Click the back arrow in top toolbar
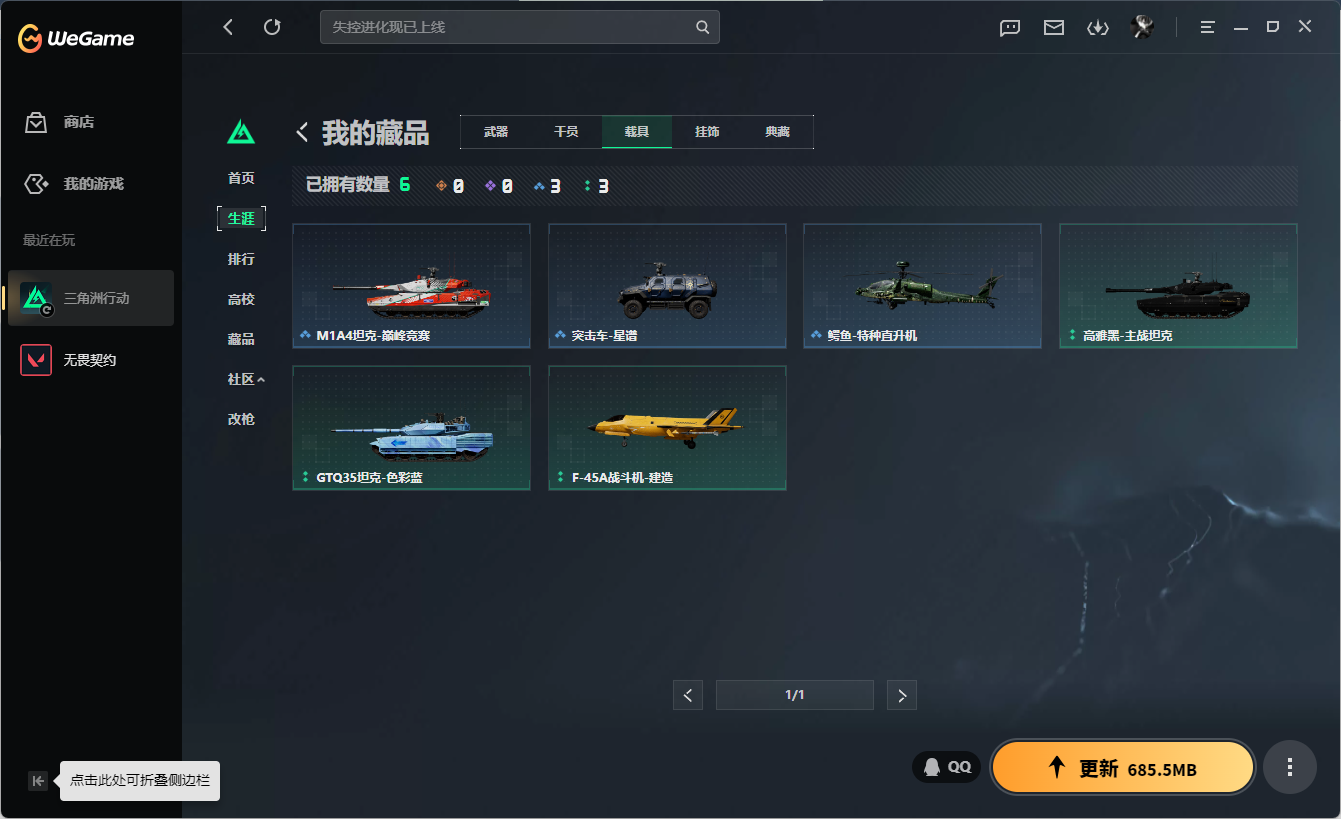 point(228,27)
